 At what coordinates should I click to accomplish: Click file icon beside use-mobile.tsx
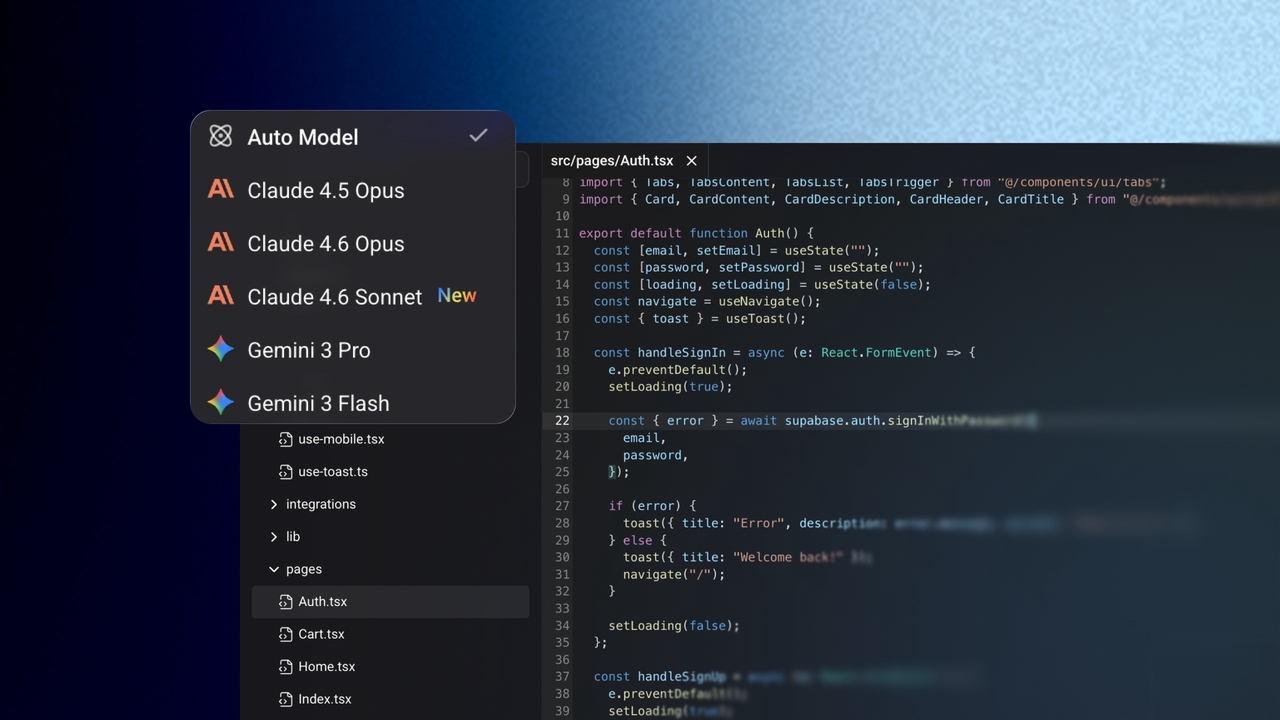click(x=285, y=439)
